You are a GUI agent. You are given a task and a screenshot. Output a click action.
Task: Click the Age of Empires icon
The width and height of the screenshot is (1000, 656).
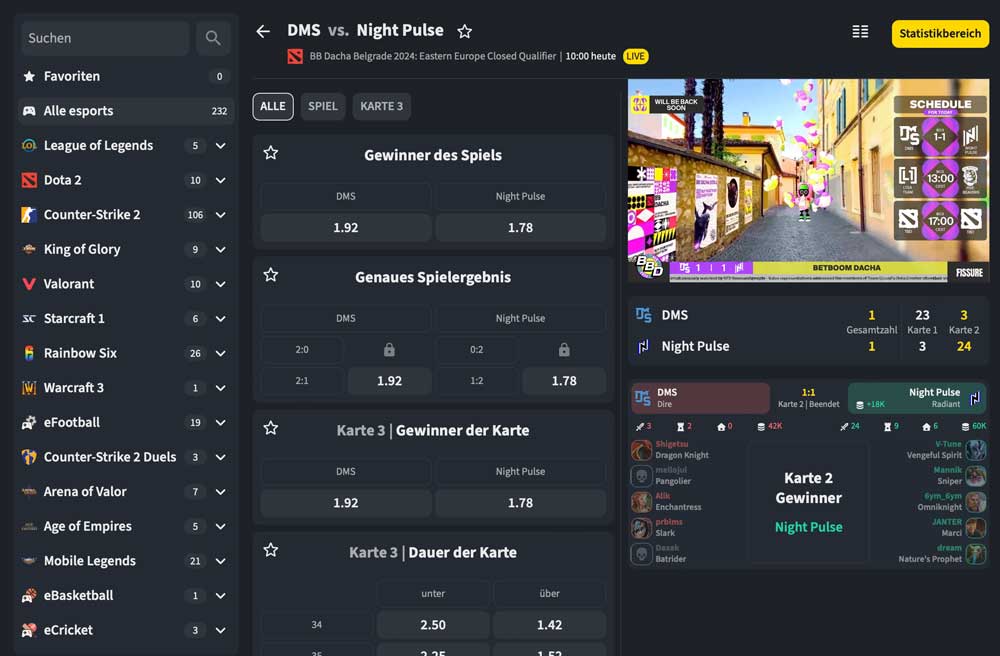tap(29, 527)
